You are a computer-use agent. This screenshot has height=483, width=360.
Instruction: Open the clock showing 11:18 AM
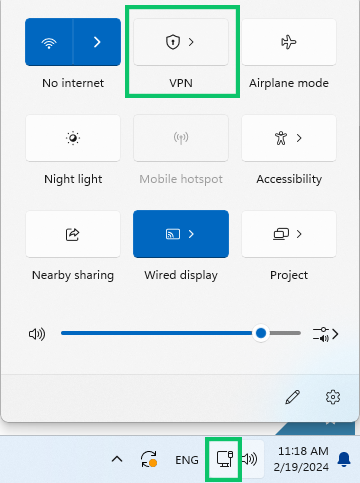301,459
